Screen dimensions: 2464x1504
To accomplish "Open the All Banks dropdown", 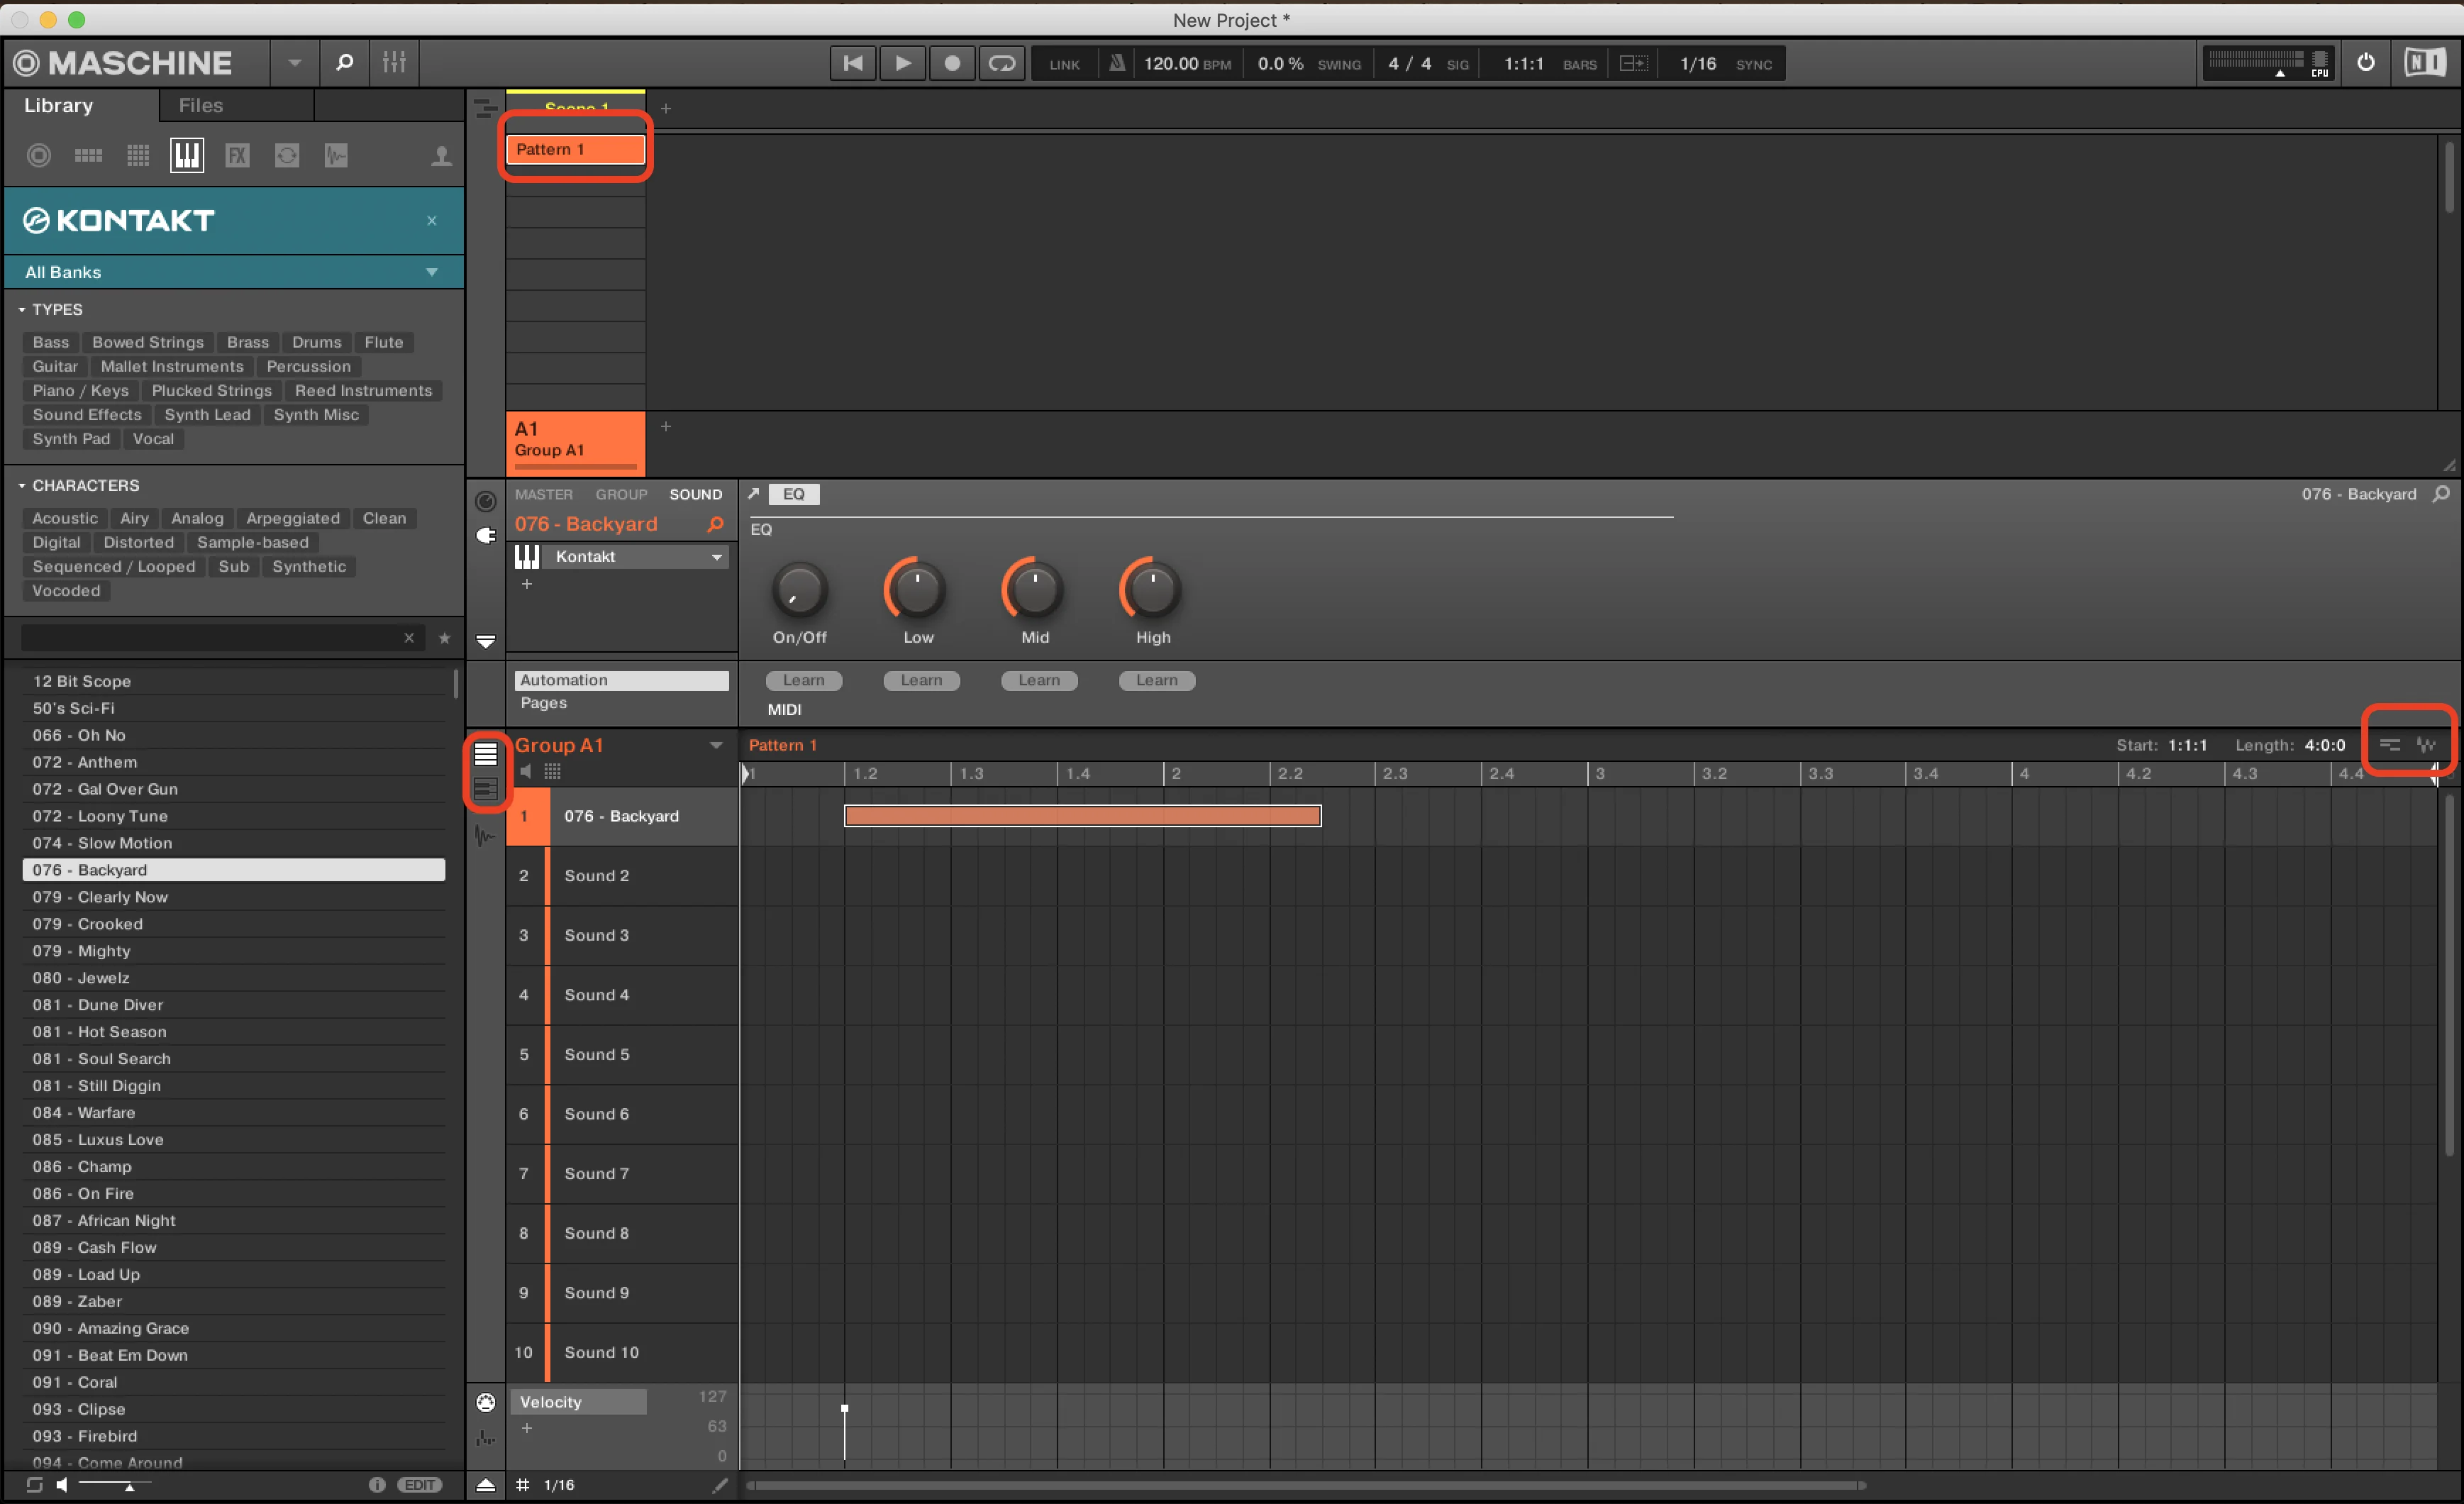I will pos(233,272).
